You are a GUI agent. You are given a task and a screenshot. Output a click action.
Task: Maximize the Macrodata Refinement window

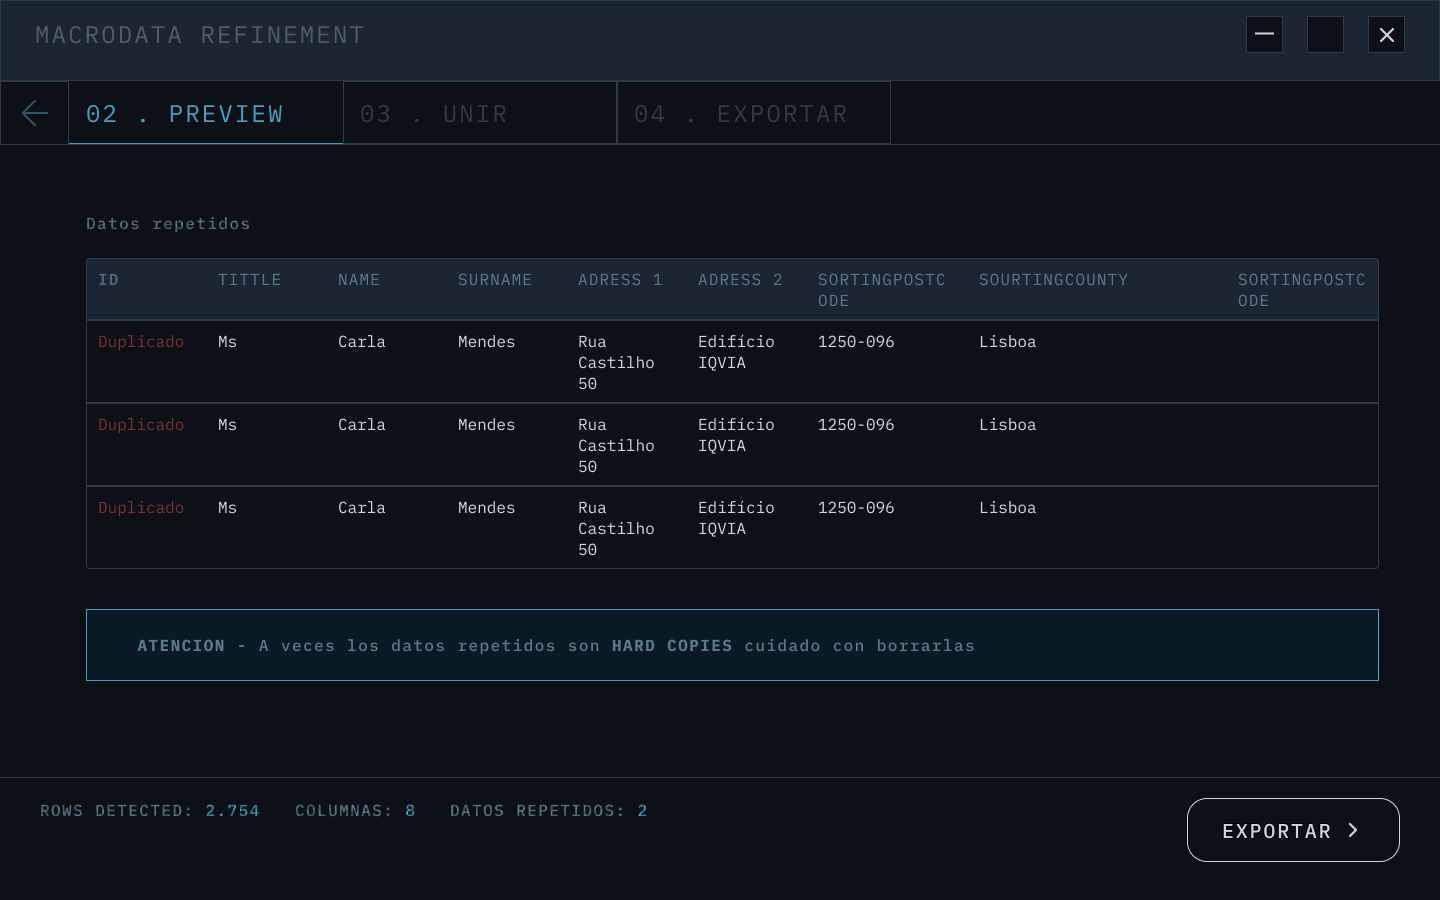(1325, 35)
